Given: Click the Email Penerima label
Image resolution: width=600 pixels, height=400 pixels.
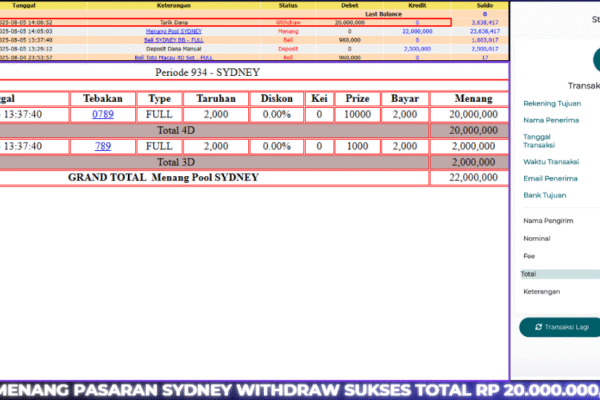Looking at the screenshot, I should [x=550, y=179].
